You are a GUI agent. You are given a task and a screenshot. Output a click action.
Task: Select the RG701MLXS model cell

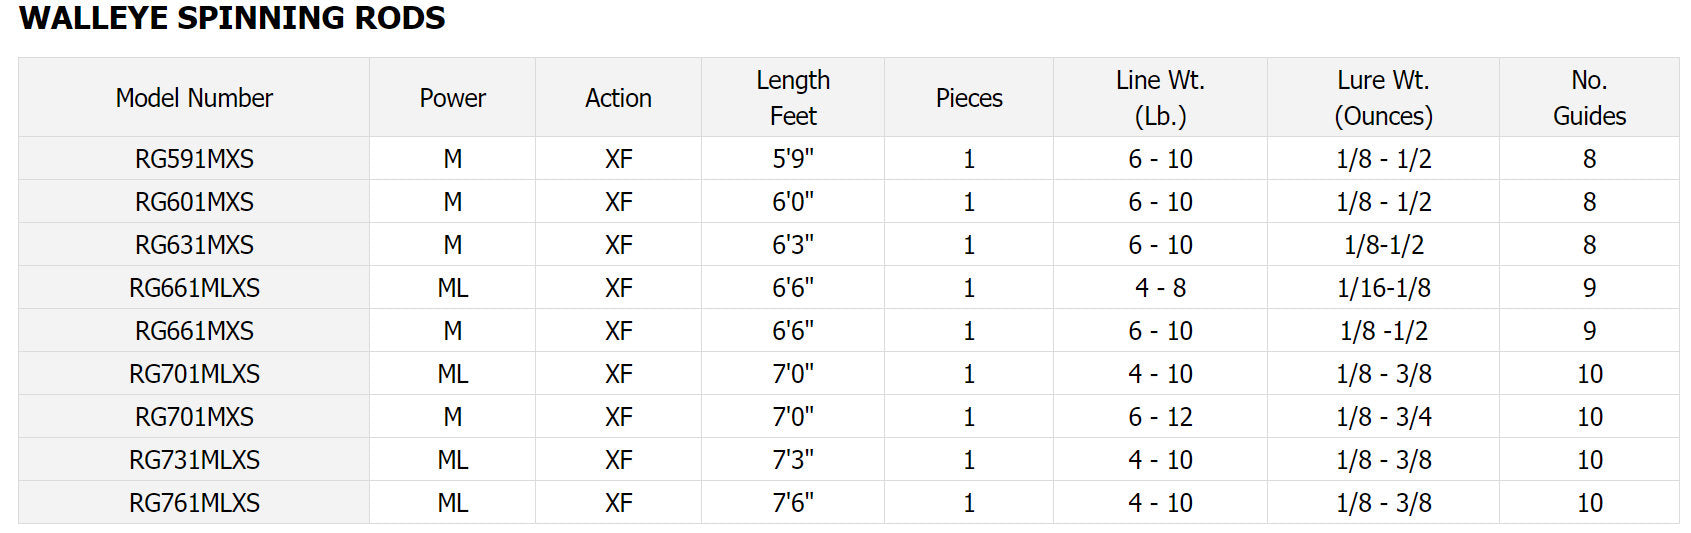click(x=194, y=374)
